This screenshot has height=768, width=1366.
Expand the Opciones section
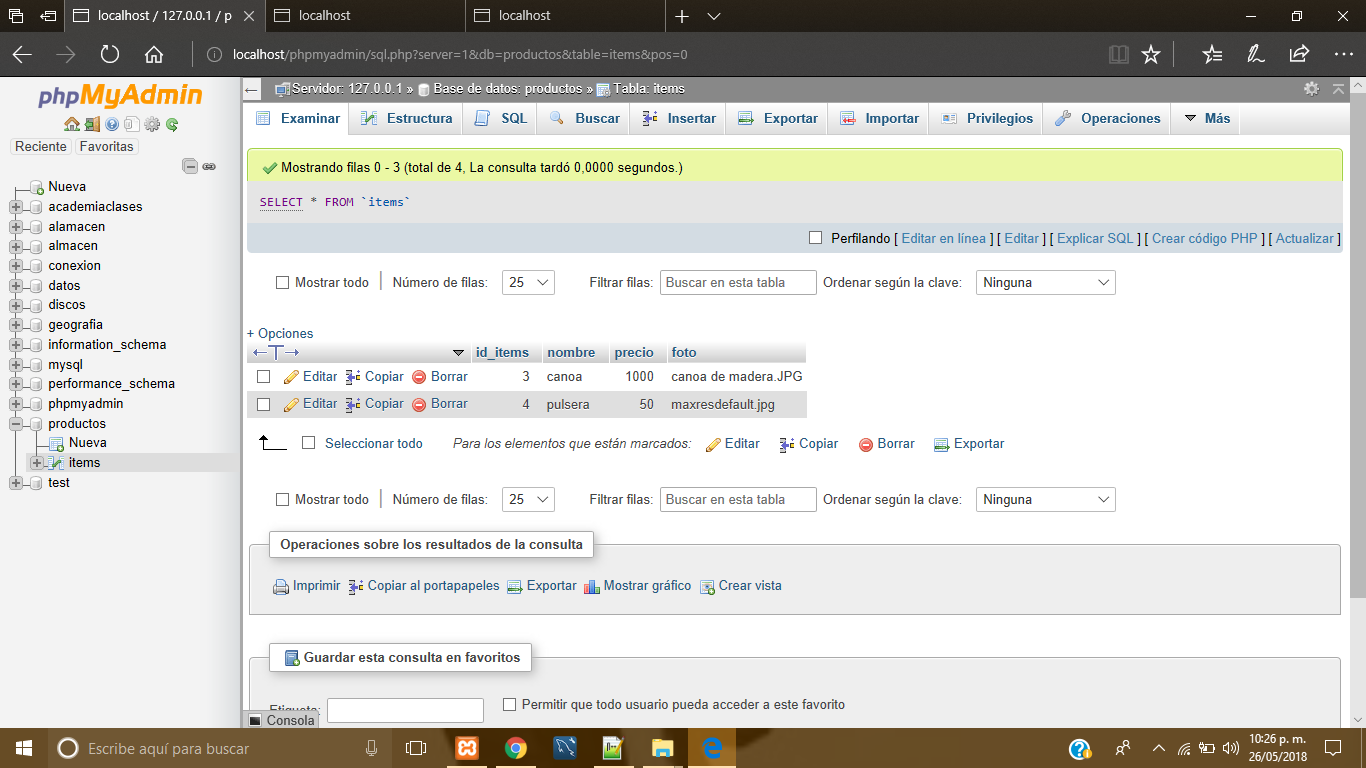pyautogui.click(x=278, y=333)
